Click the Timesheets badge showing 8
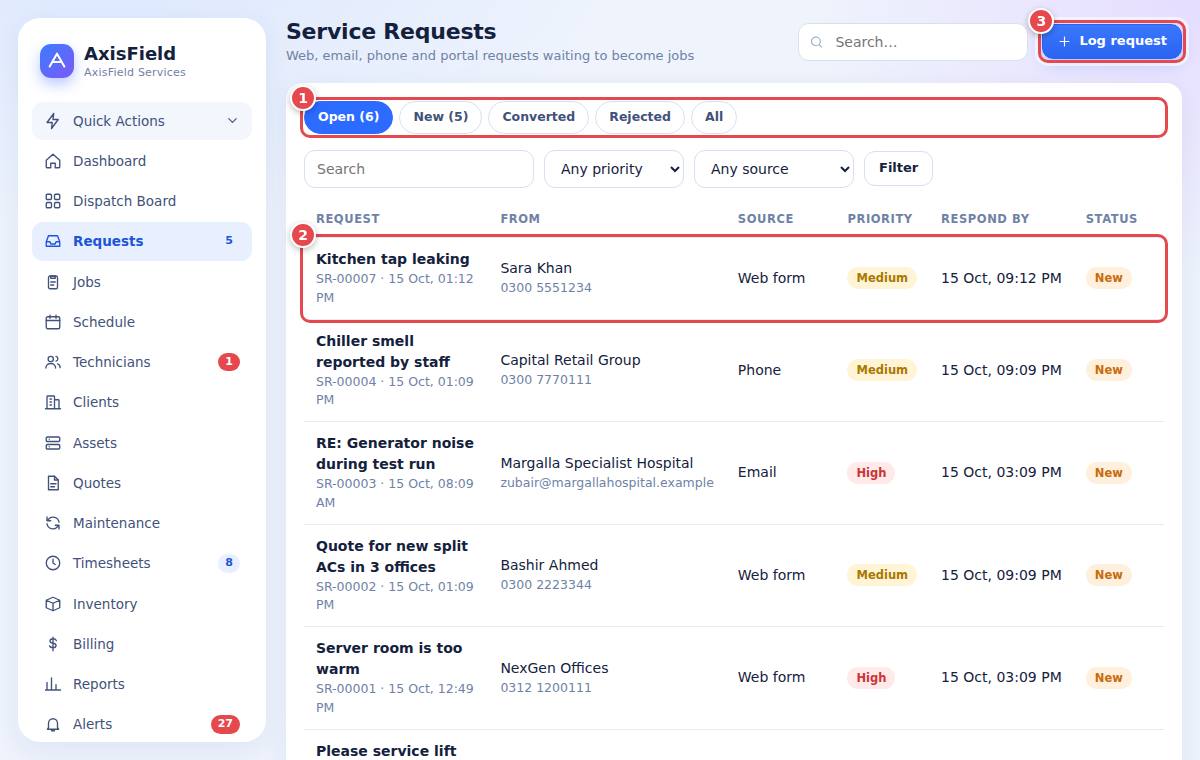The image size is (1200, 760). coord(229,563)
